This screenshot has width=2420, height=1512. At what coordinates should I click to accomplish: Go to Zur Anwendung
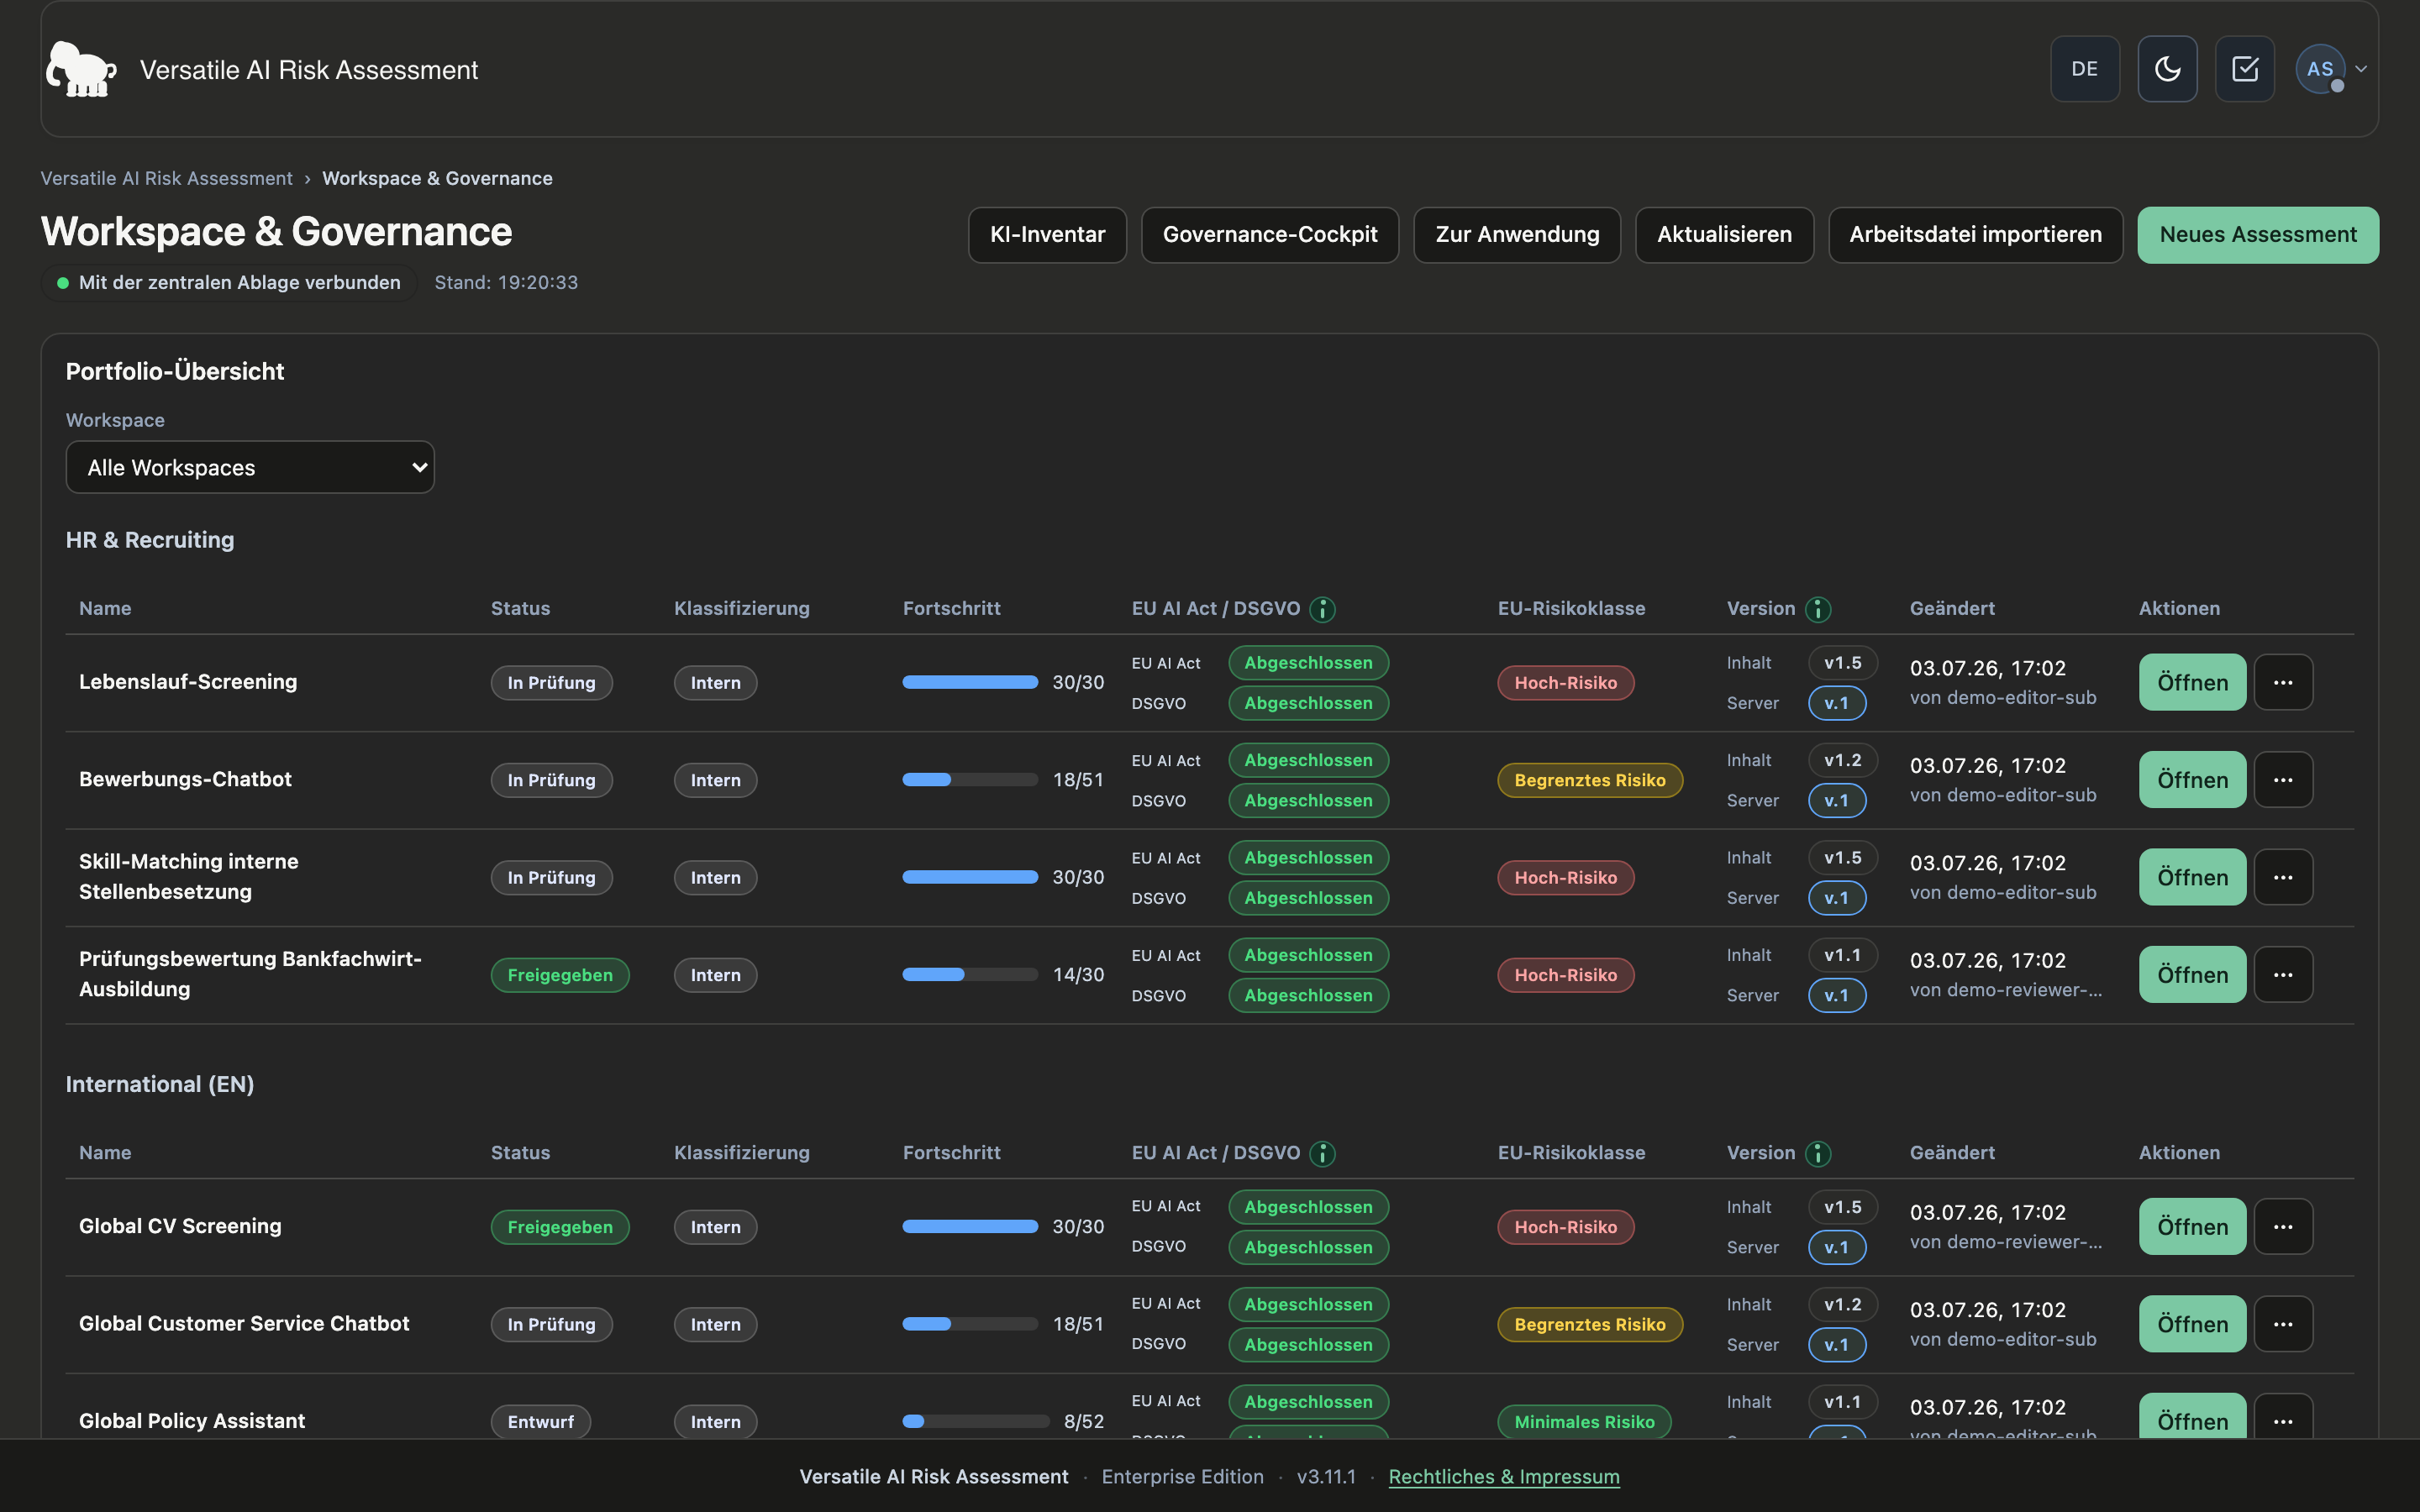pos(1517,235)
